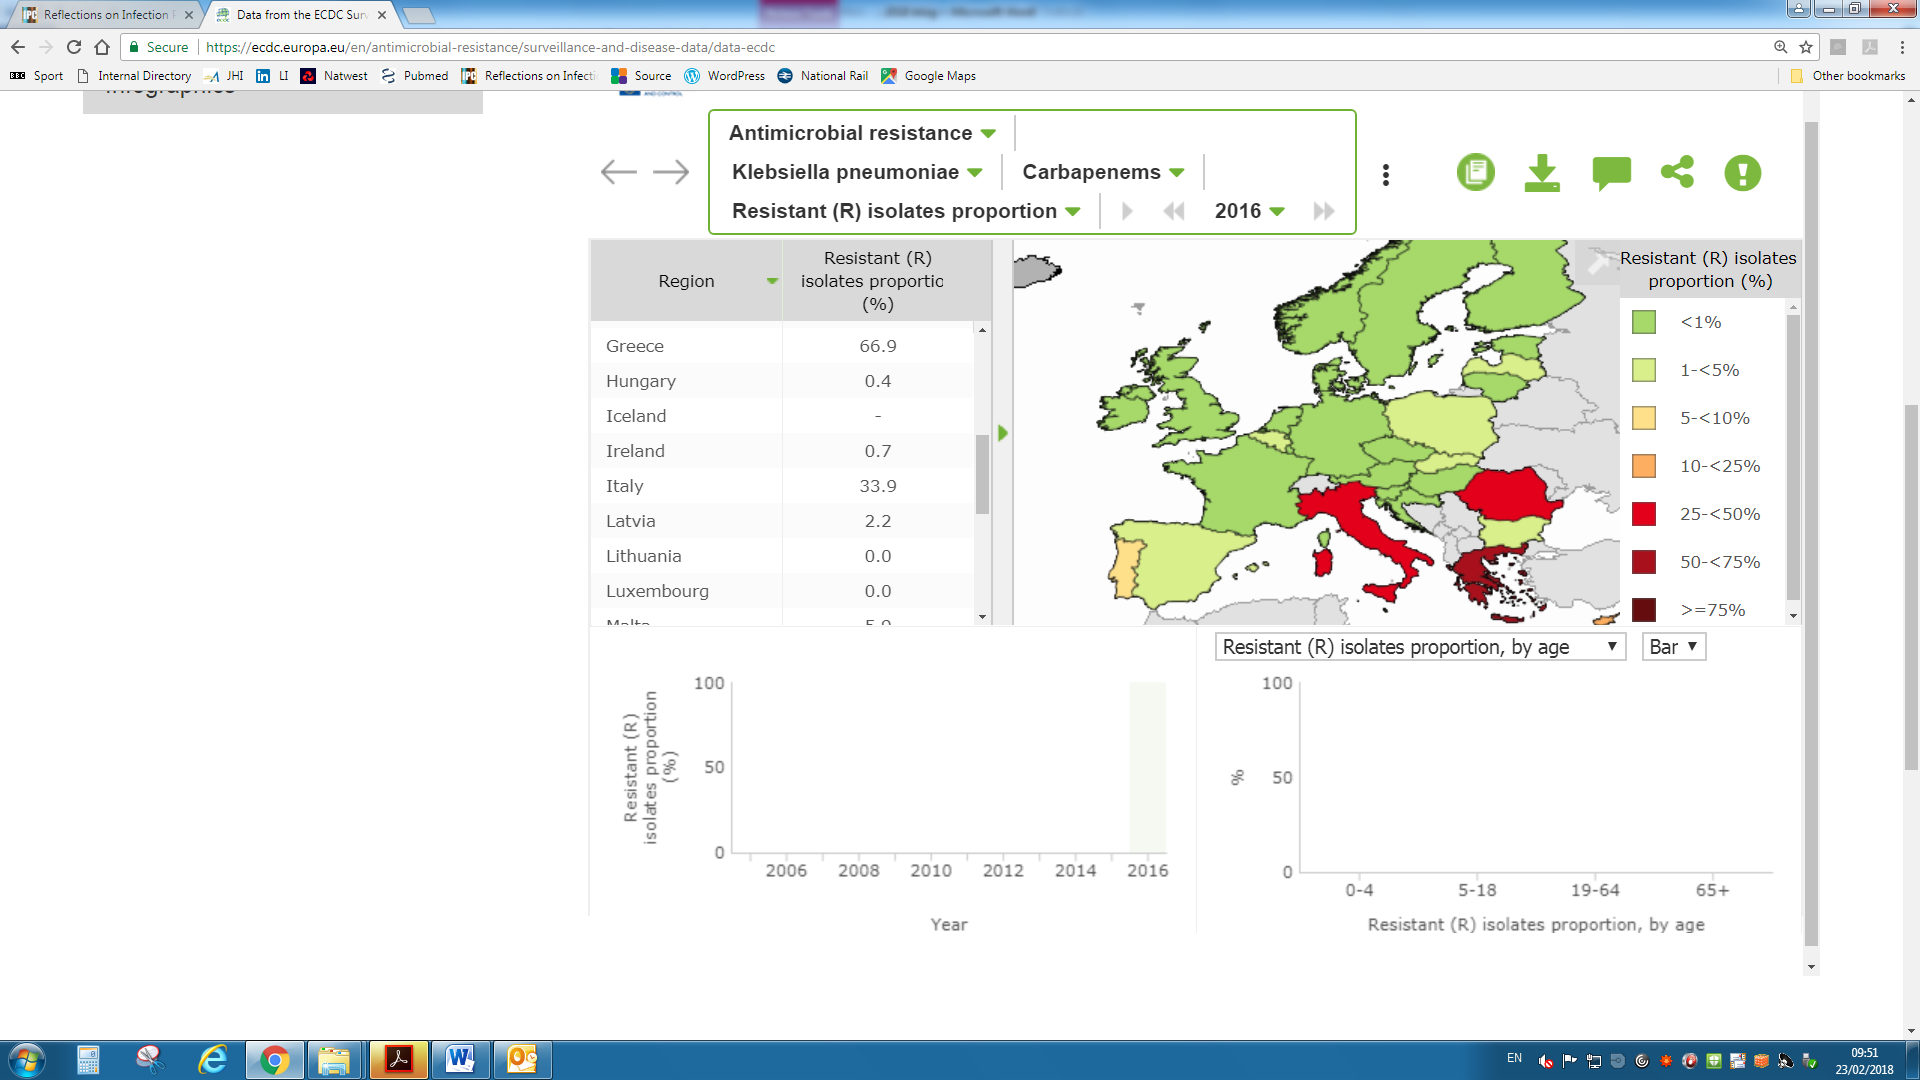Click the green comment bubble icon
This screenshot has width=1920, height=1080.
click(1611, 173)
